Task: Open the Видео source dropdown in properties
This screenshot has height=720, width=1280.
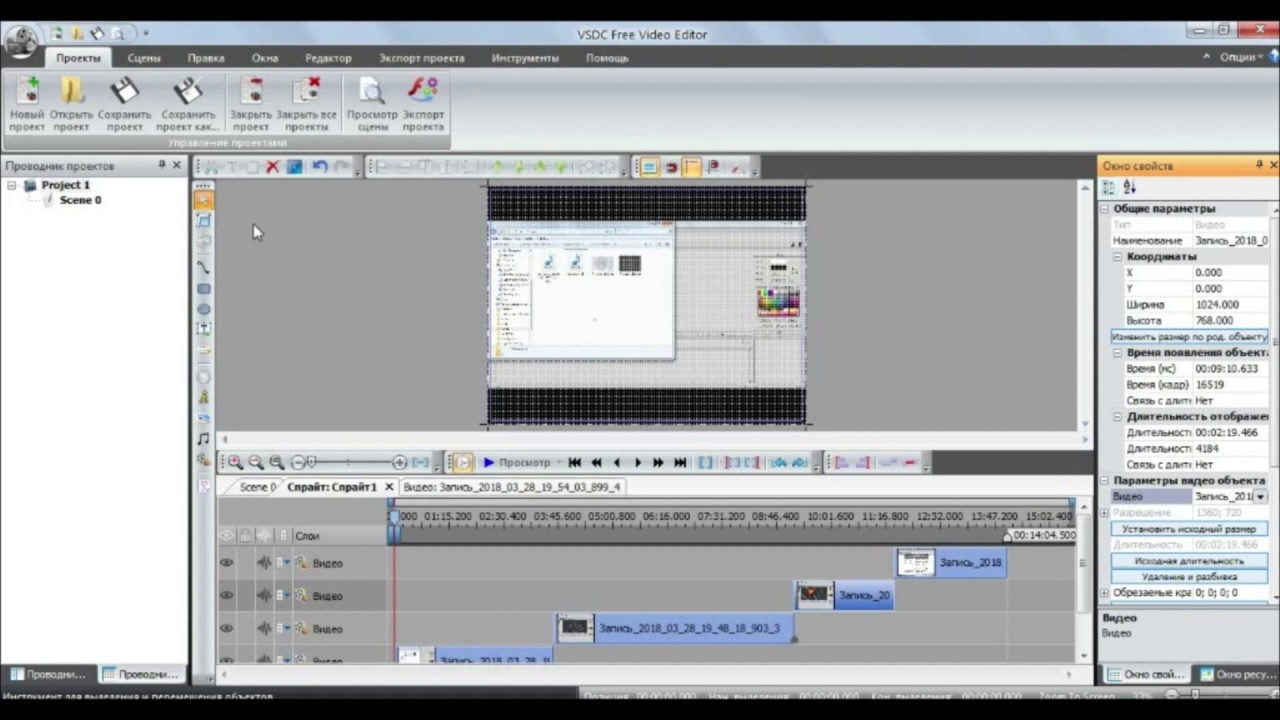Action: point(1260,497)
